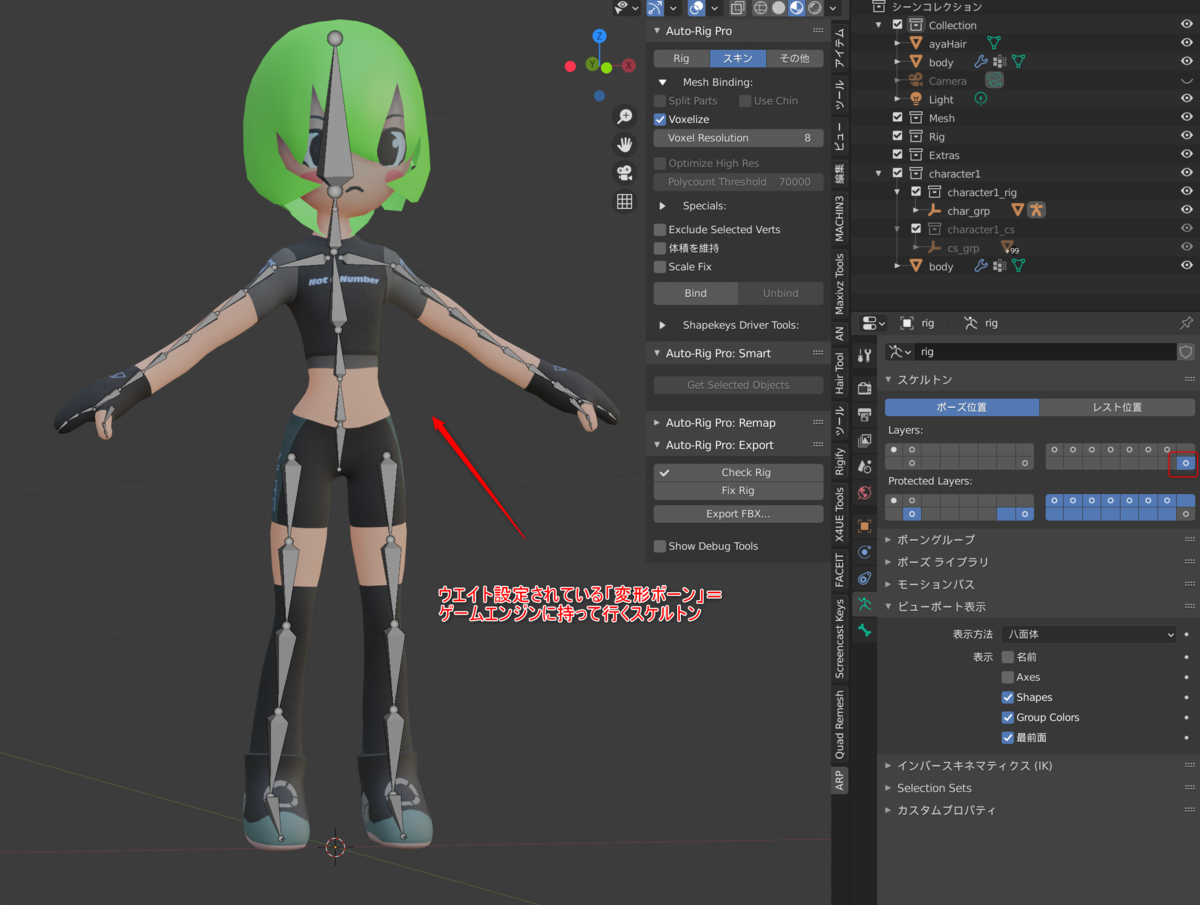Enable the Axes display checkbox
The image size is (1200, 905).
(x=1008, y=677)
